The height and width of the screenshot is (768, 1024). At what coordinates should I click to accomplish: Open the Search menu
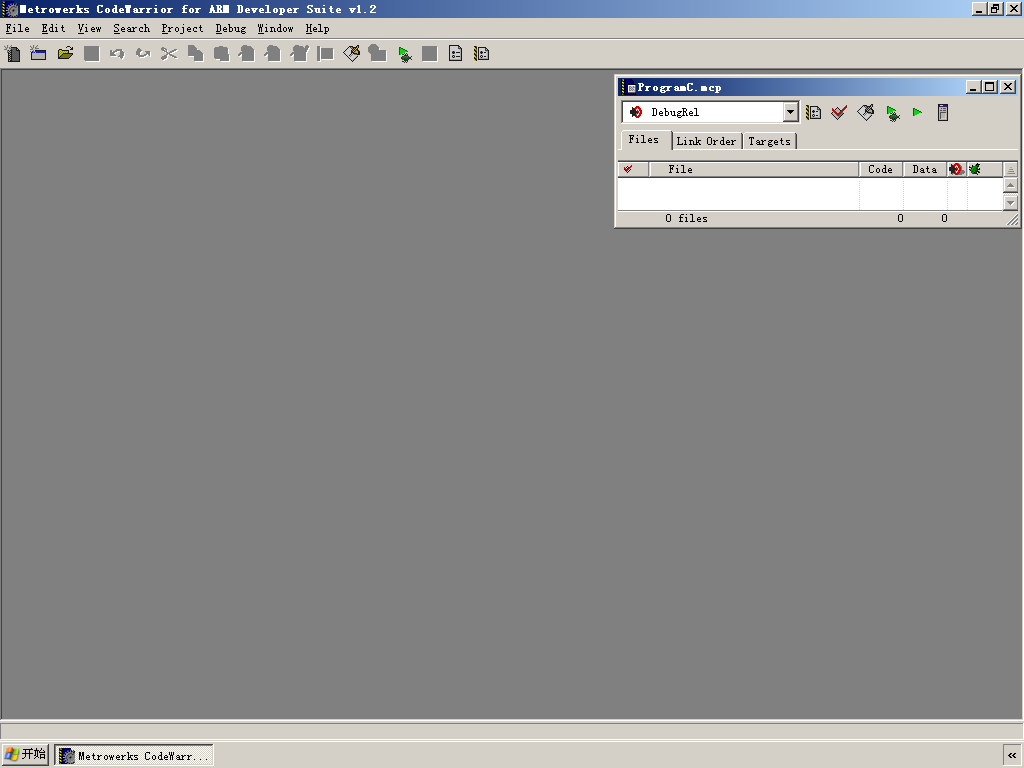coord(131,29)
